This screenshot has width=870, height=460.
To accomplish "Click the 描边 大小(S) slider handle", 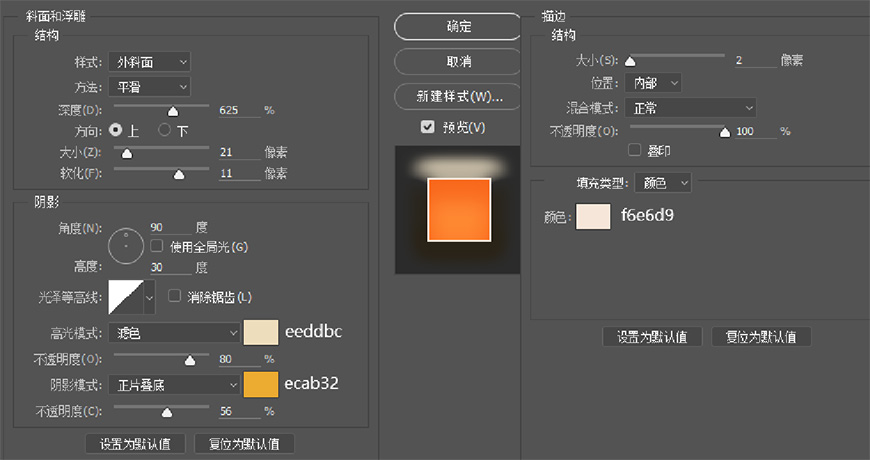I will point(630,61).
